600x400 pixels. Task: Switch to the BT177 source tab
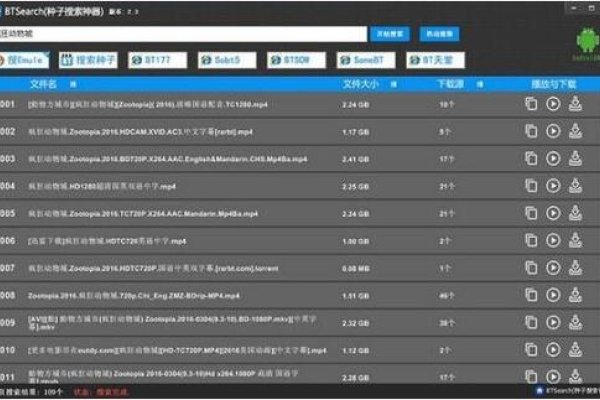(156, 60)
